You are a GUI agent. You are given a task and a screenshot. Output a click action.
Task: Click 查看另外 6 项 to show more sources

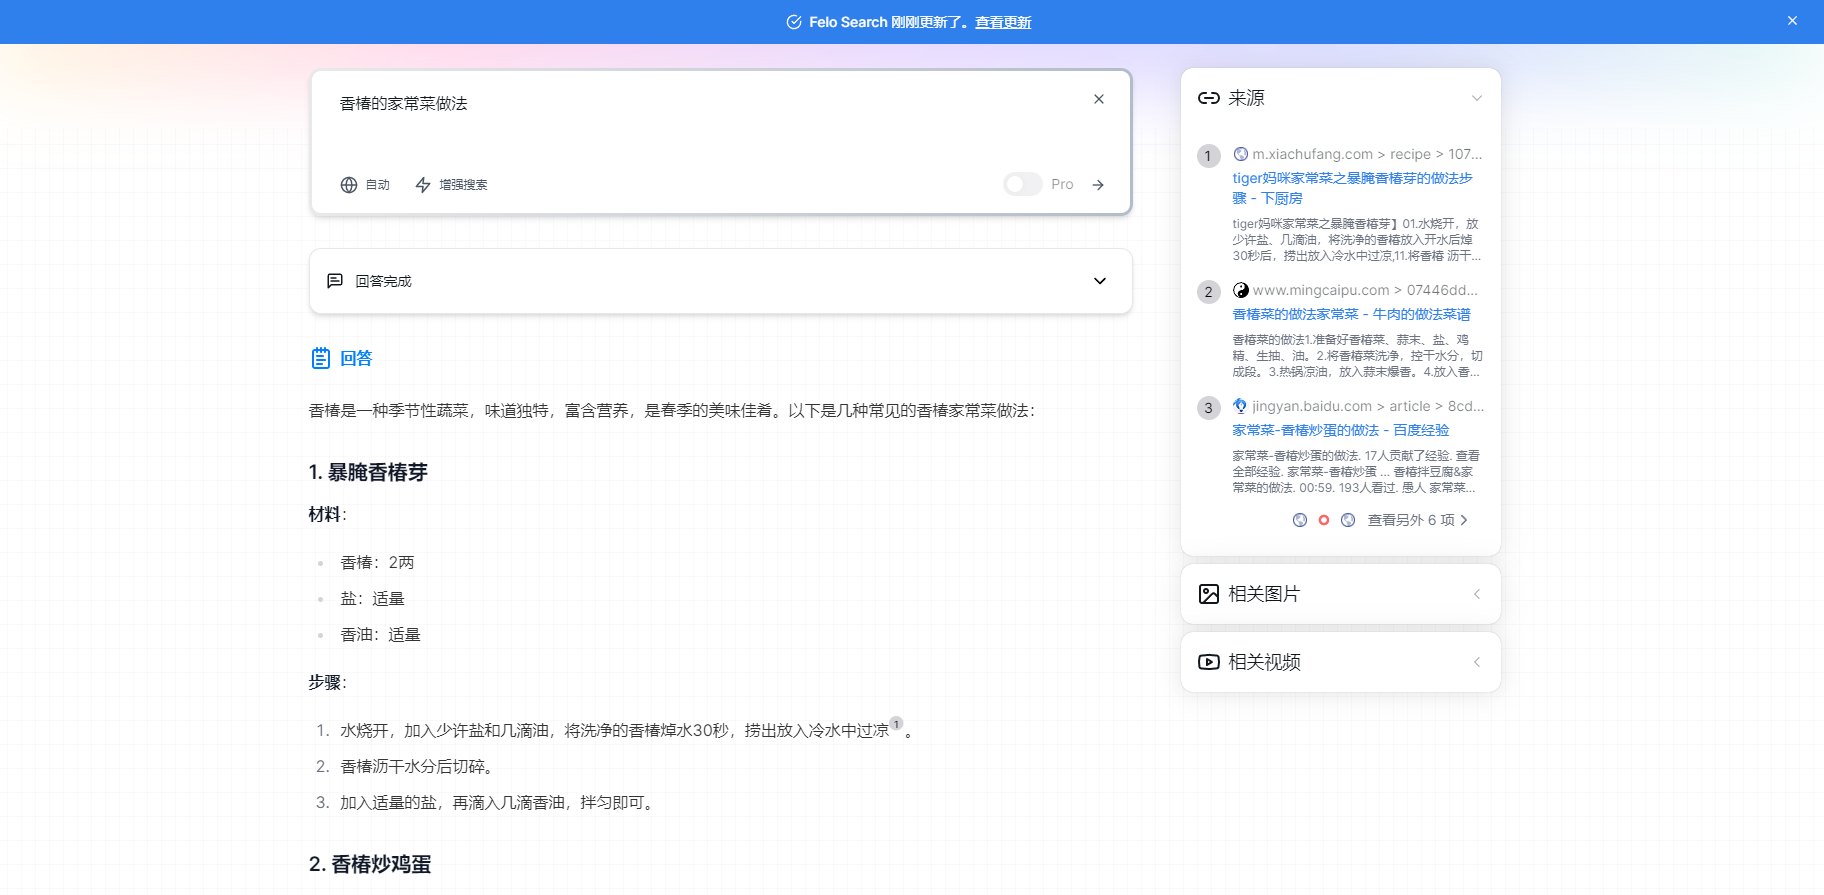1411,520
